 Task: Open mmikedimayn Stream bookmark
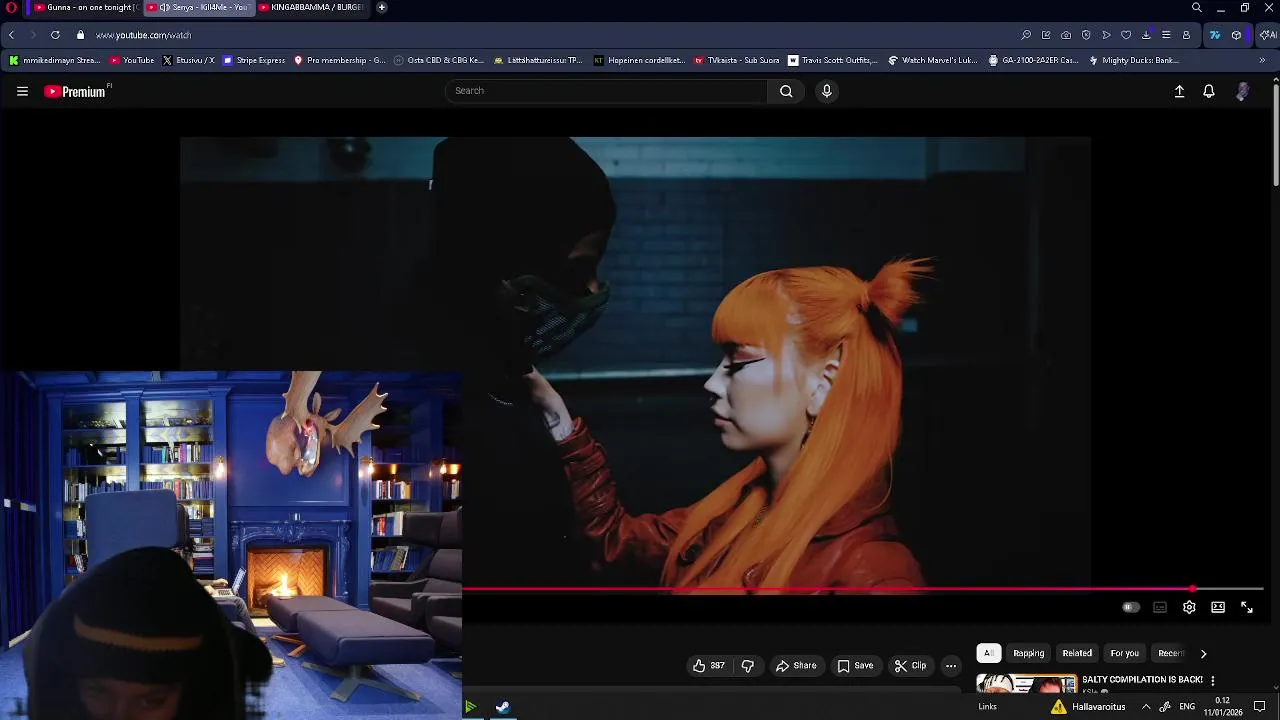point(55,60)
